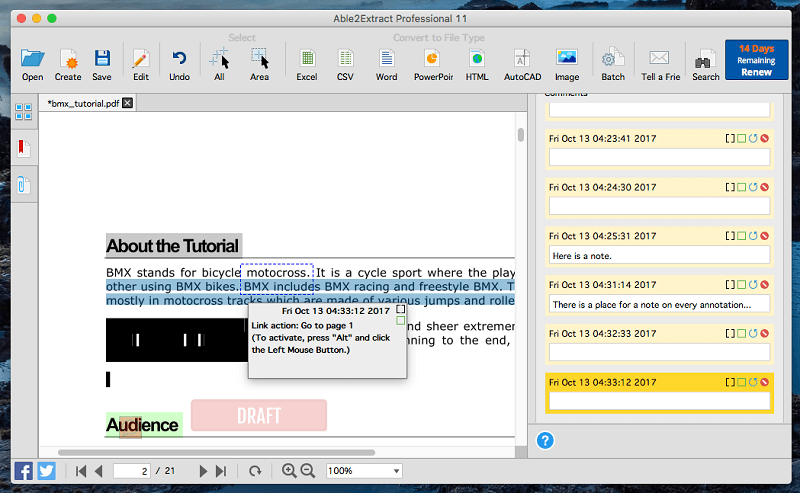Click empty note field of 04:24:30 comment

coord(659,207)
